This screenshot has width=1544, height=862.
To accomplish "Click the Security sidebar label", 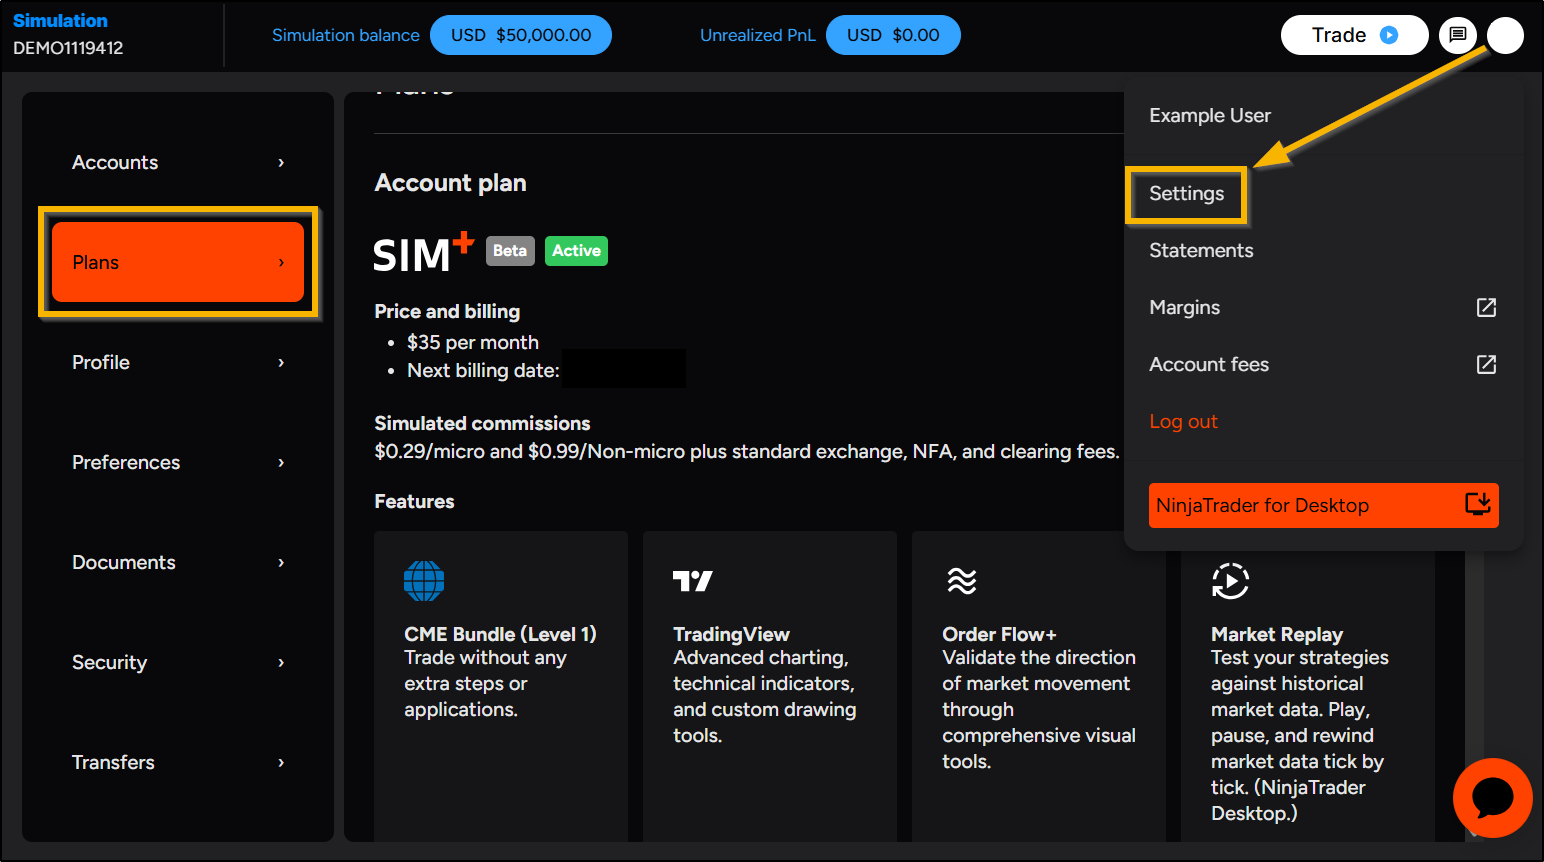I will tap(109, 662).
